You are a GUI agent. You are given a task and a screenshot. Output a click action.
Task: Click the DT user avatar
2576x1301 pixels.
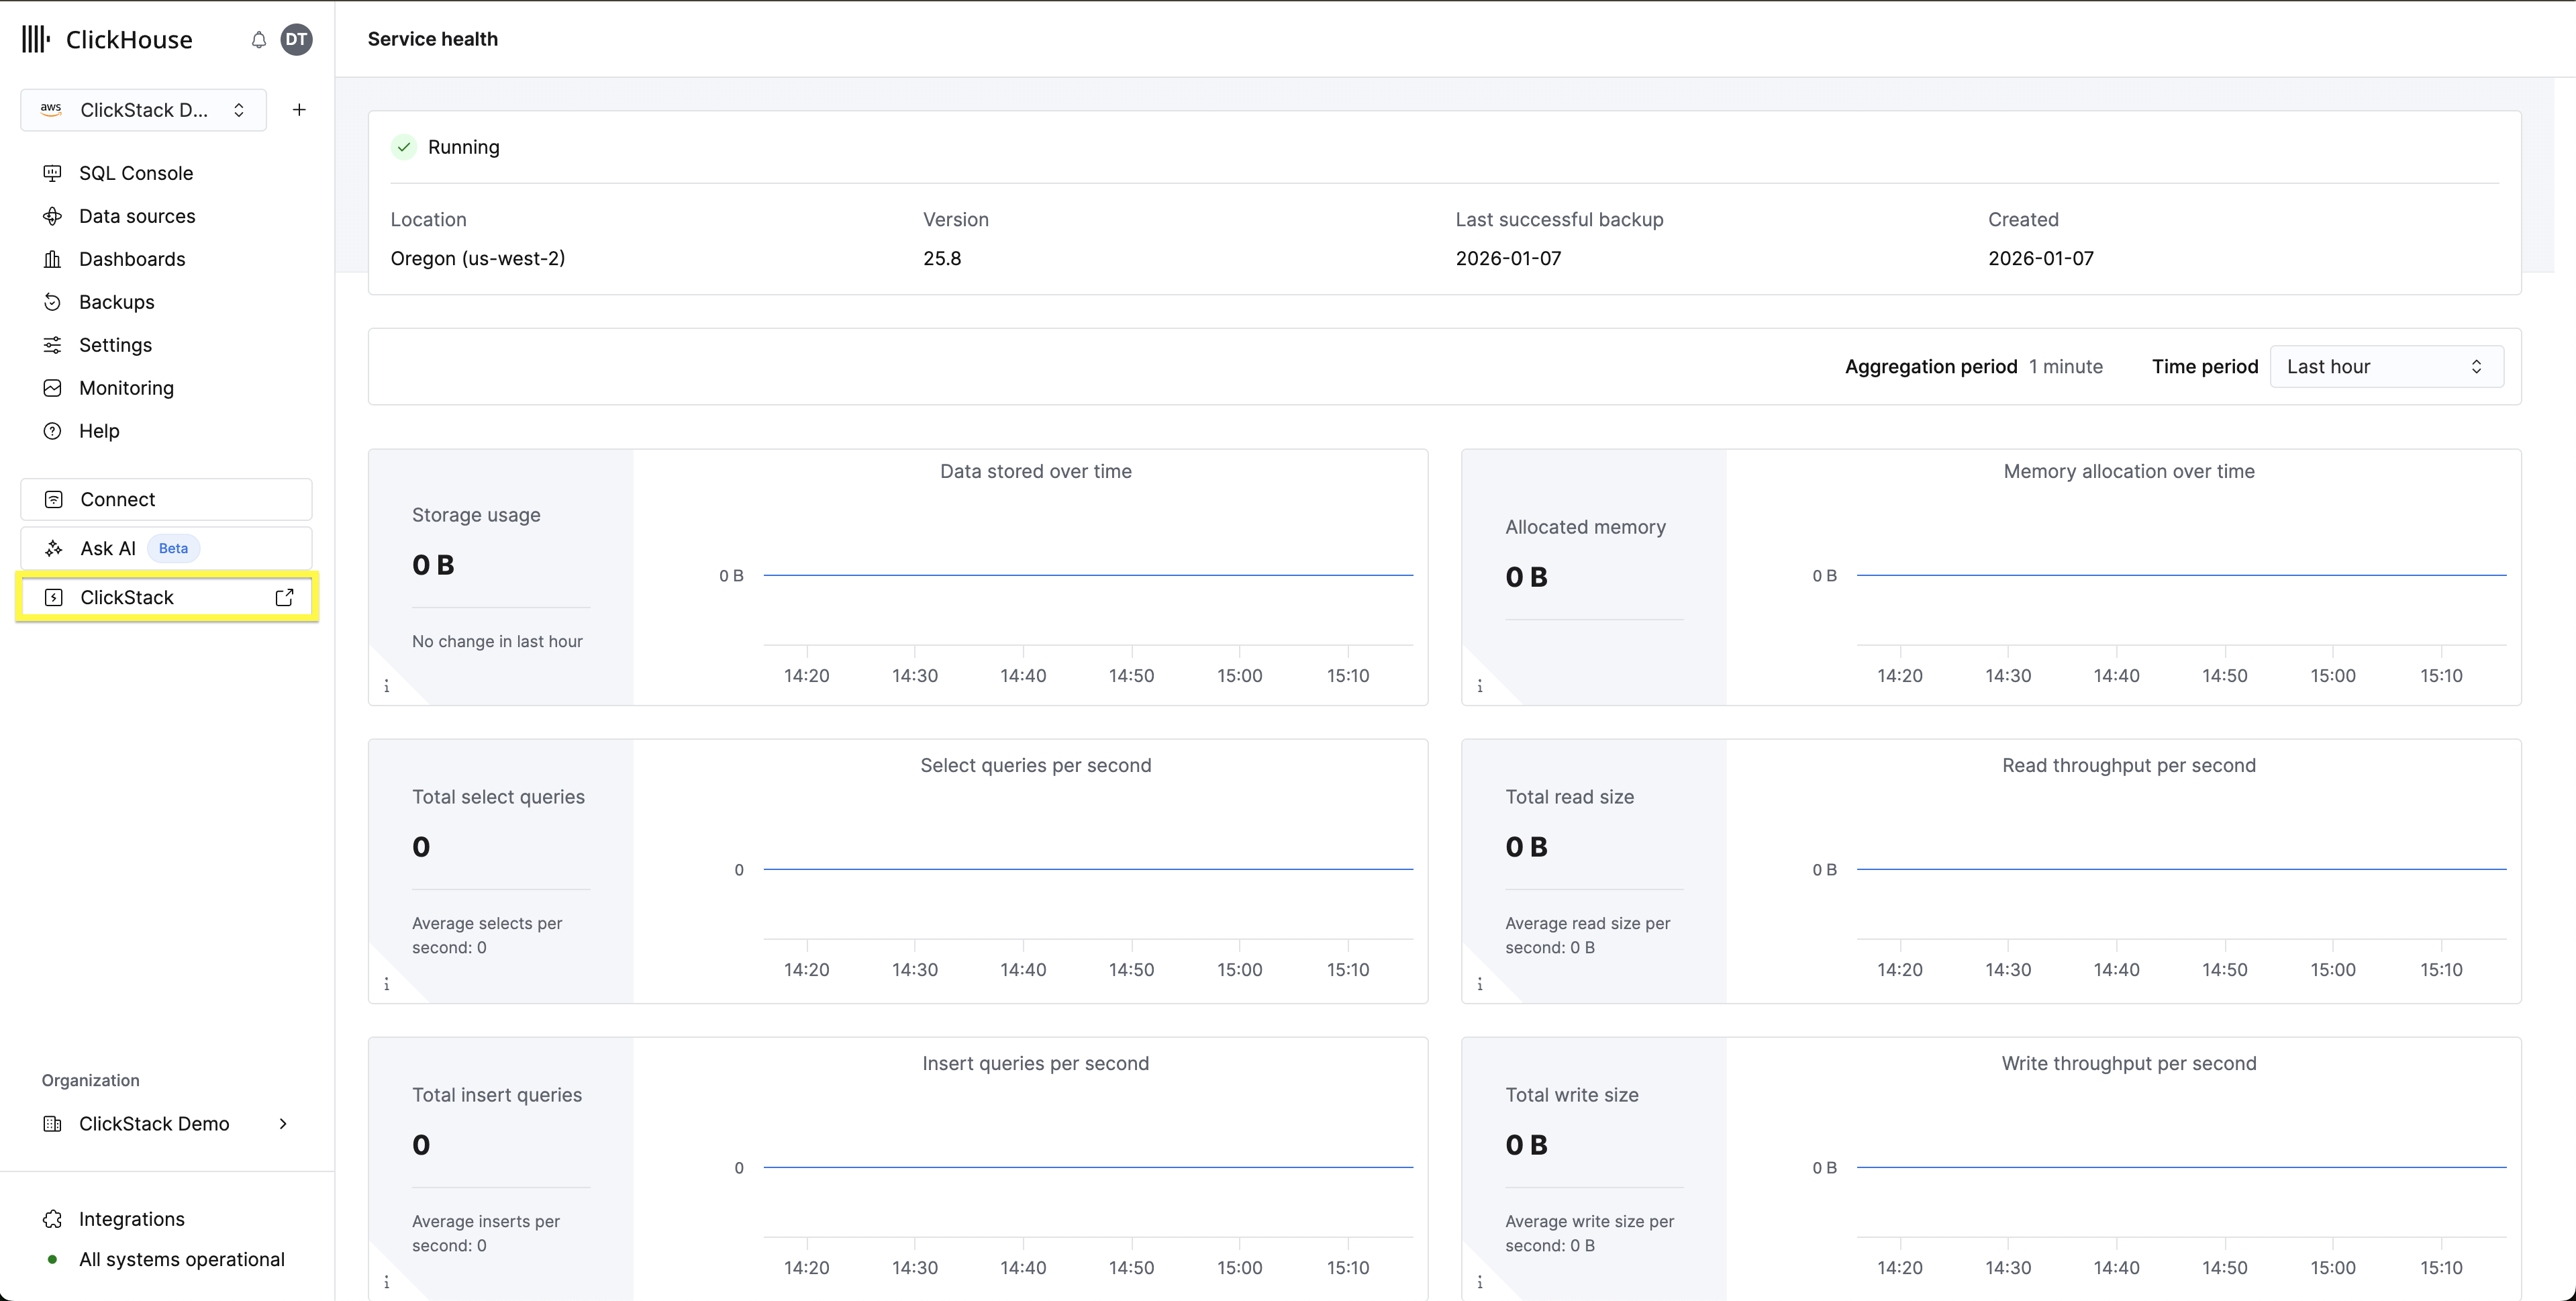point(296,39)
